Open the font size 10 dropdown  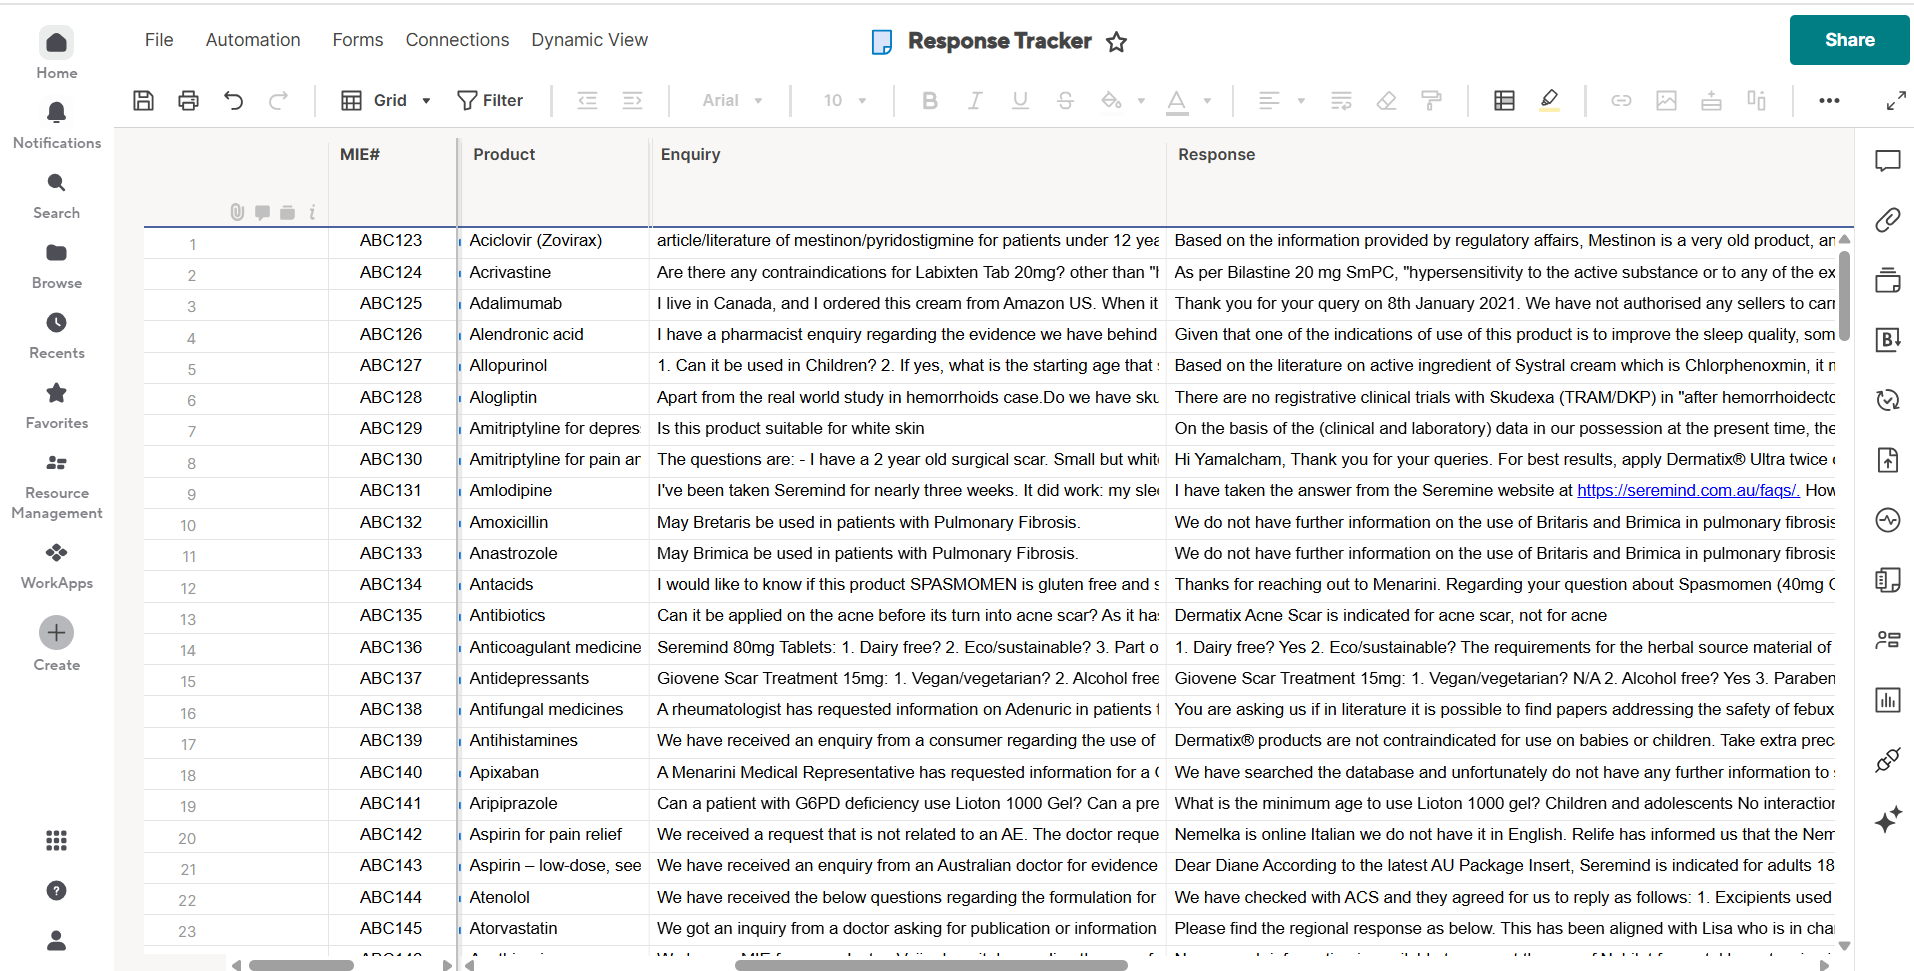tap(845, 100)
